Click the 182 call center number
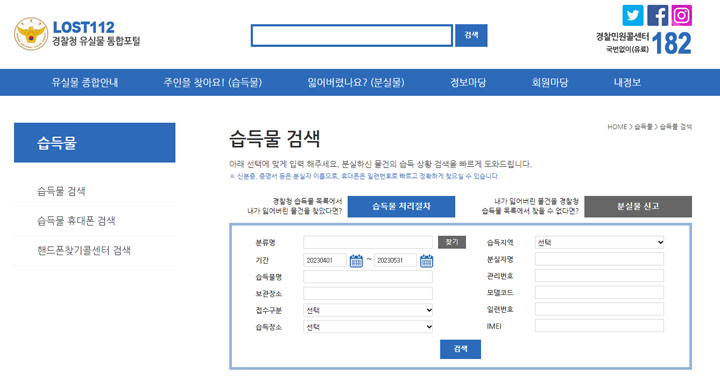 [x=671, y=44]
